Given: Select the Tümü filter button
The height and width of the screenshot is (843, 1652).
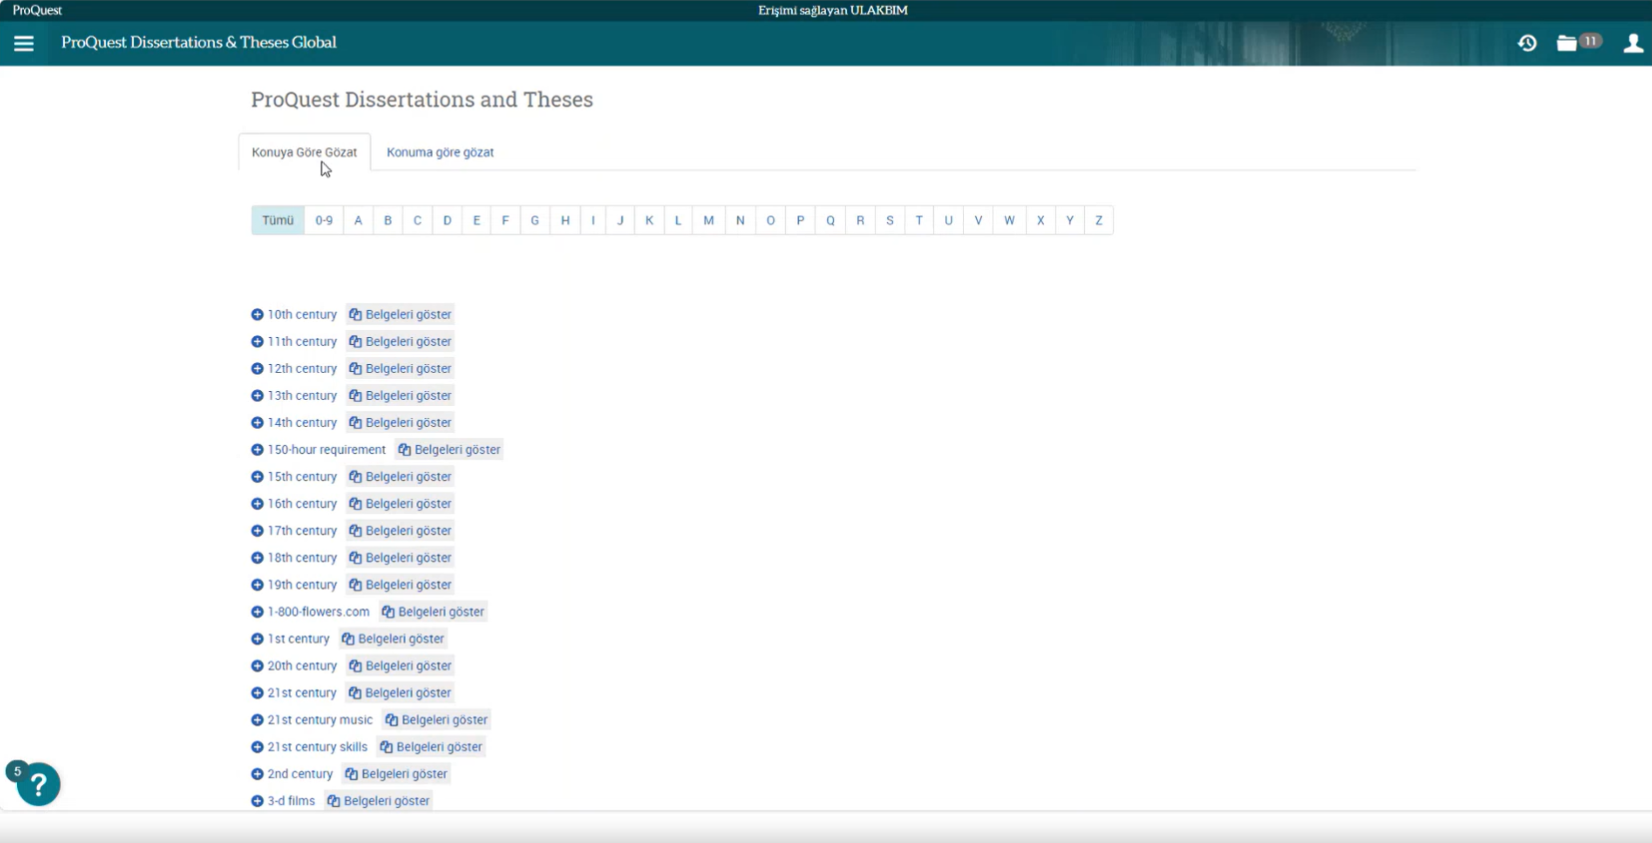Looking at the screenshot, I should [278, 221].
